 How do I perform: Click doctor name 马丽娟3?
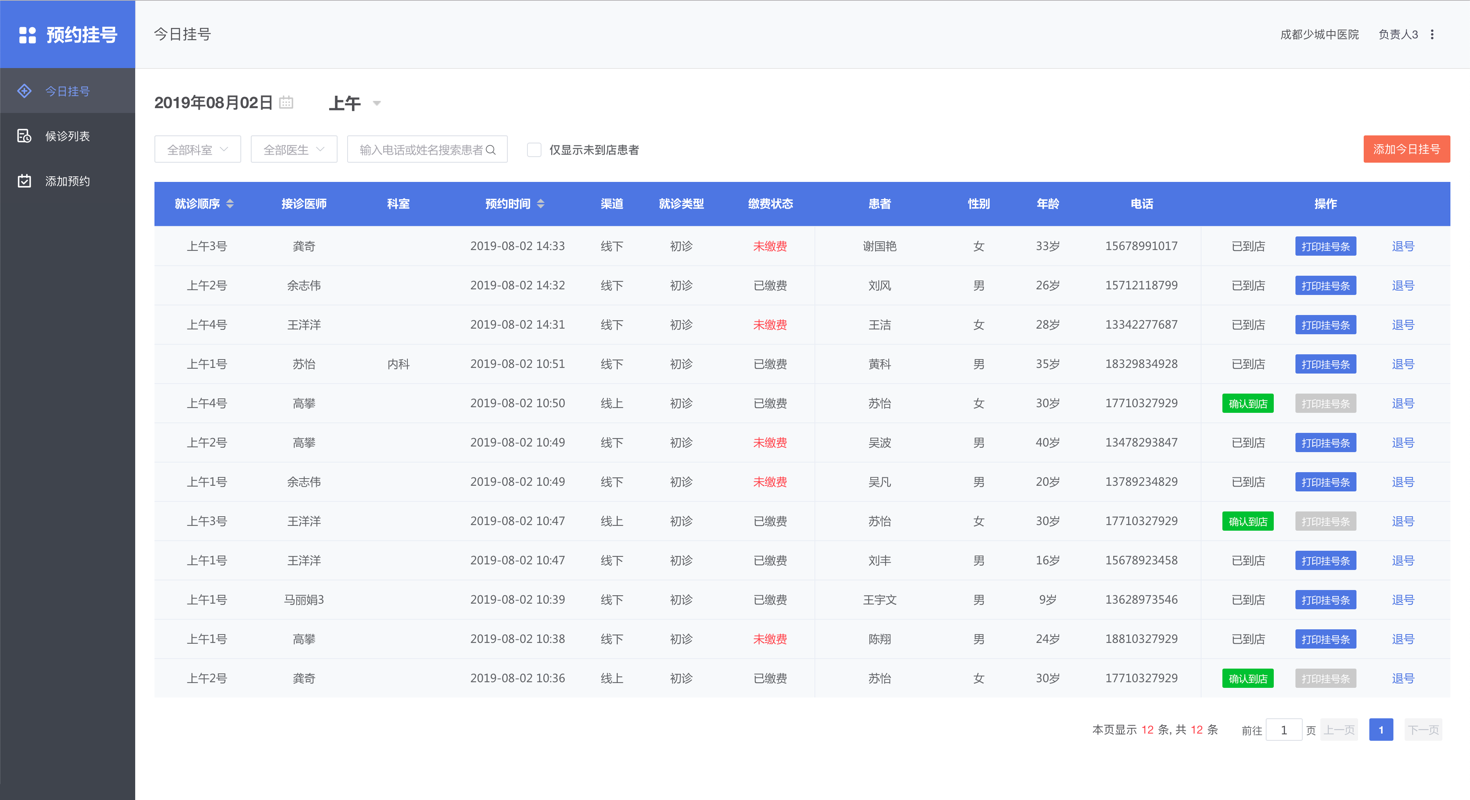click(304, 600)
